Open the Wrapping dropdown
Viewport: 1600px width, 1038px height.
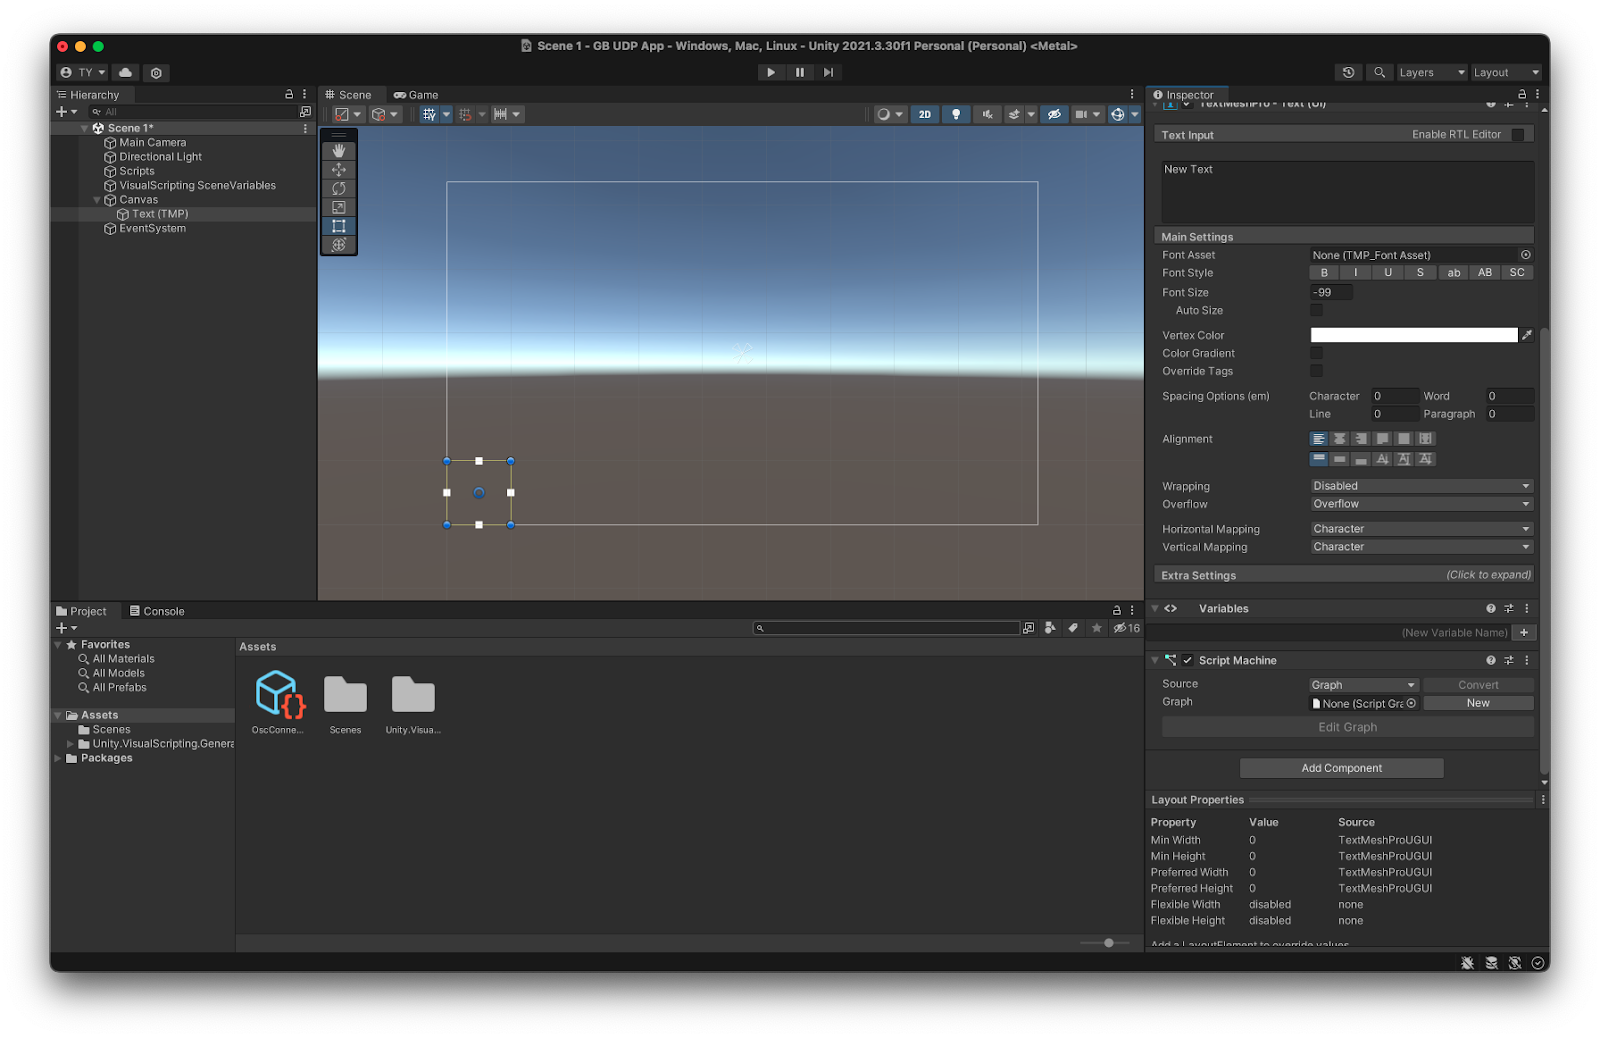pos(1421,486)
